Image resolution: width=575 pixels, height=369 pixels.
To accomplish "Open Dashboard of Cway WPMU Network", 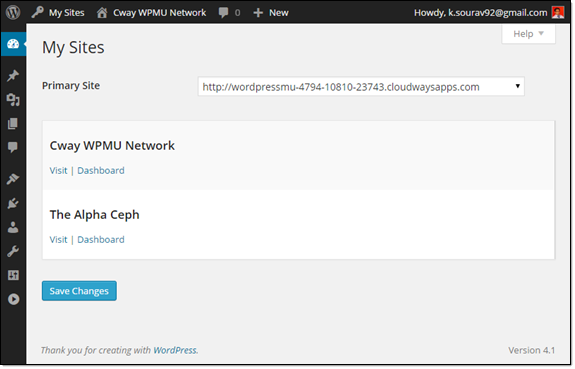I will (101, 171).
